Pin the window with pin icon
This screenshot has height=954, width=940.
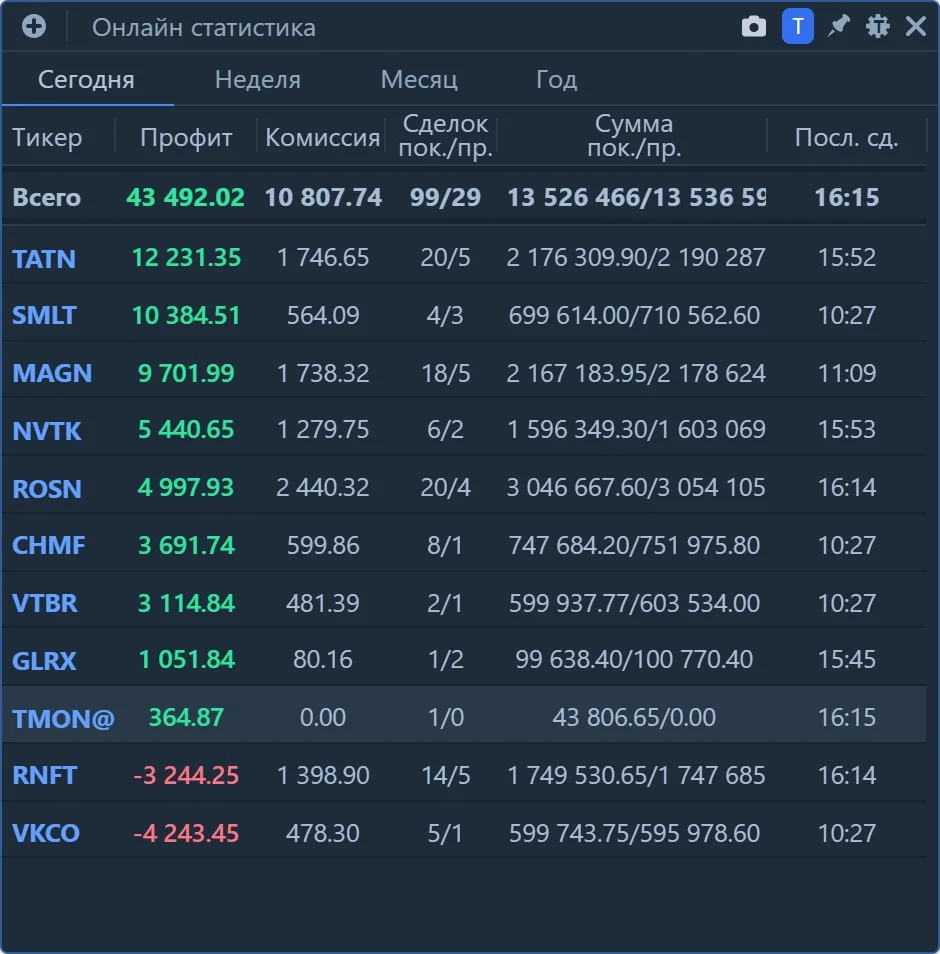click(838, 26)
